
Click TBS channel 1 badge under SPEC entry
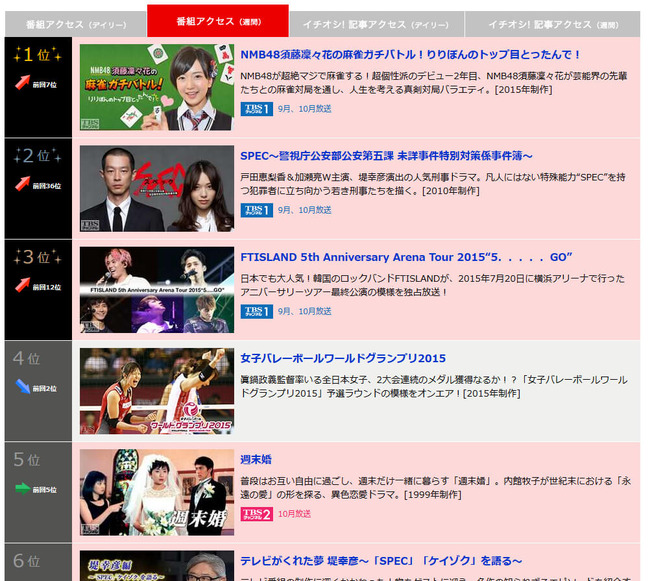[257, 210]
